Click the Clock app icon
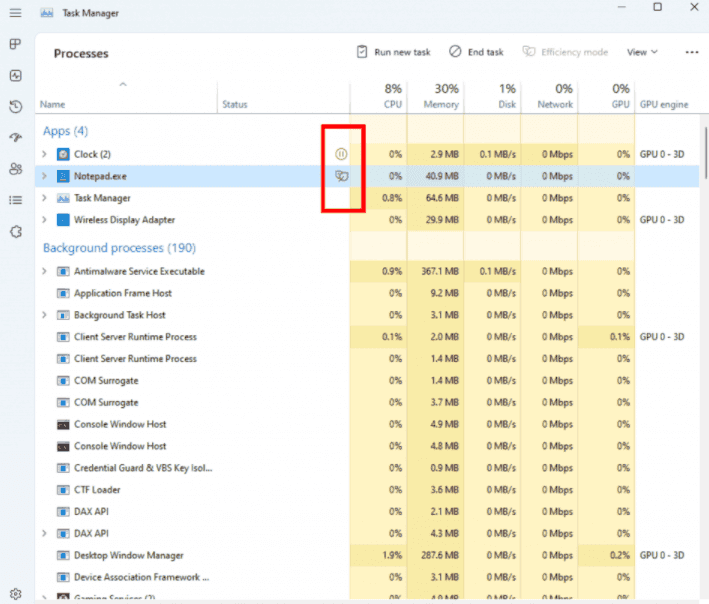709x604 pixels. (63, 154)
